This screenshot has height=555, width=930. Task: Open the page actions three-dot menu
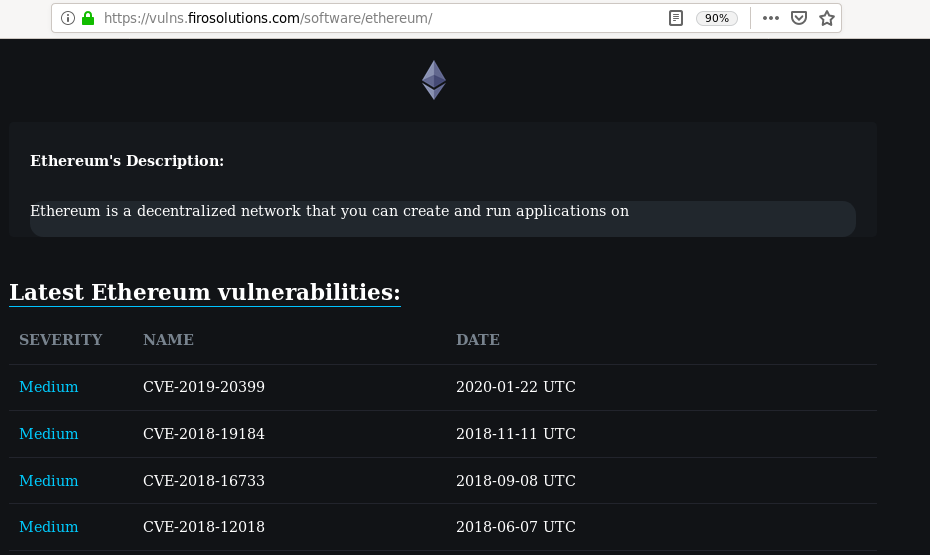(x=770, y=18)
